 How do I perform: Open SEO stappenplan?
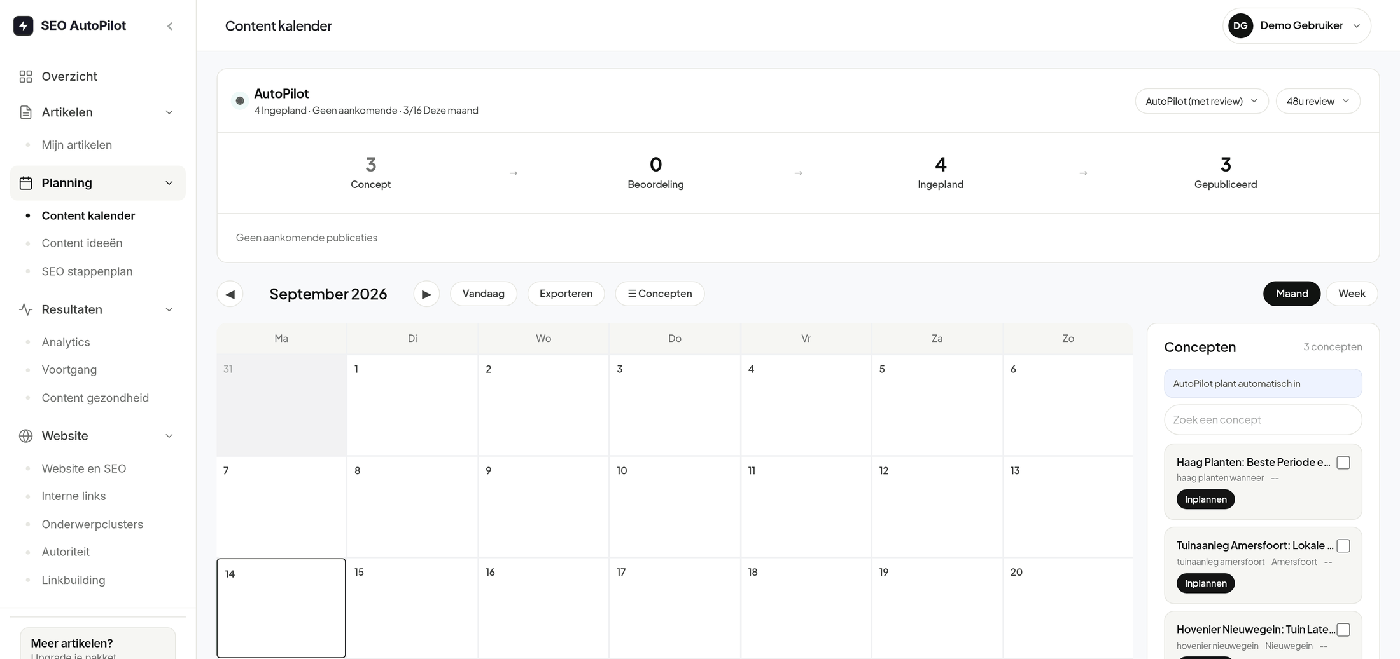pos(87,272)
